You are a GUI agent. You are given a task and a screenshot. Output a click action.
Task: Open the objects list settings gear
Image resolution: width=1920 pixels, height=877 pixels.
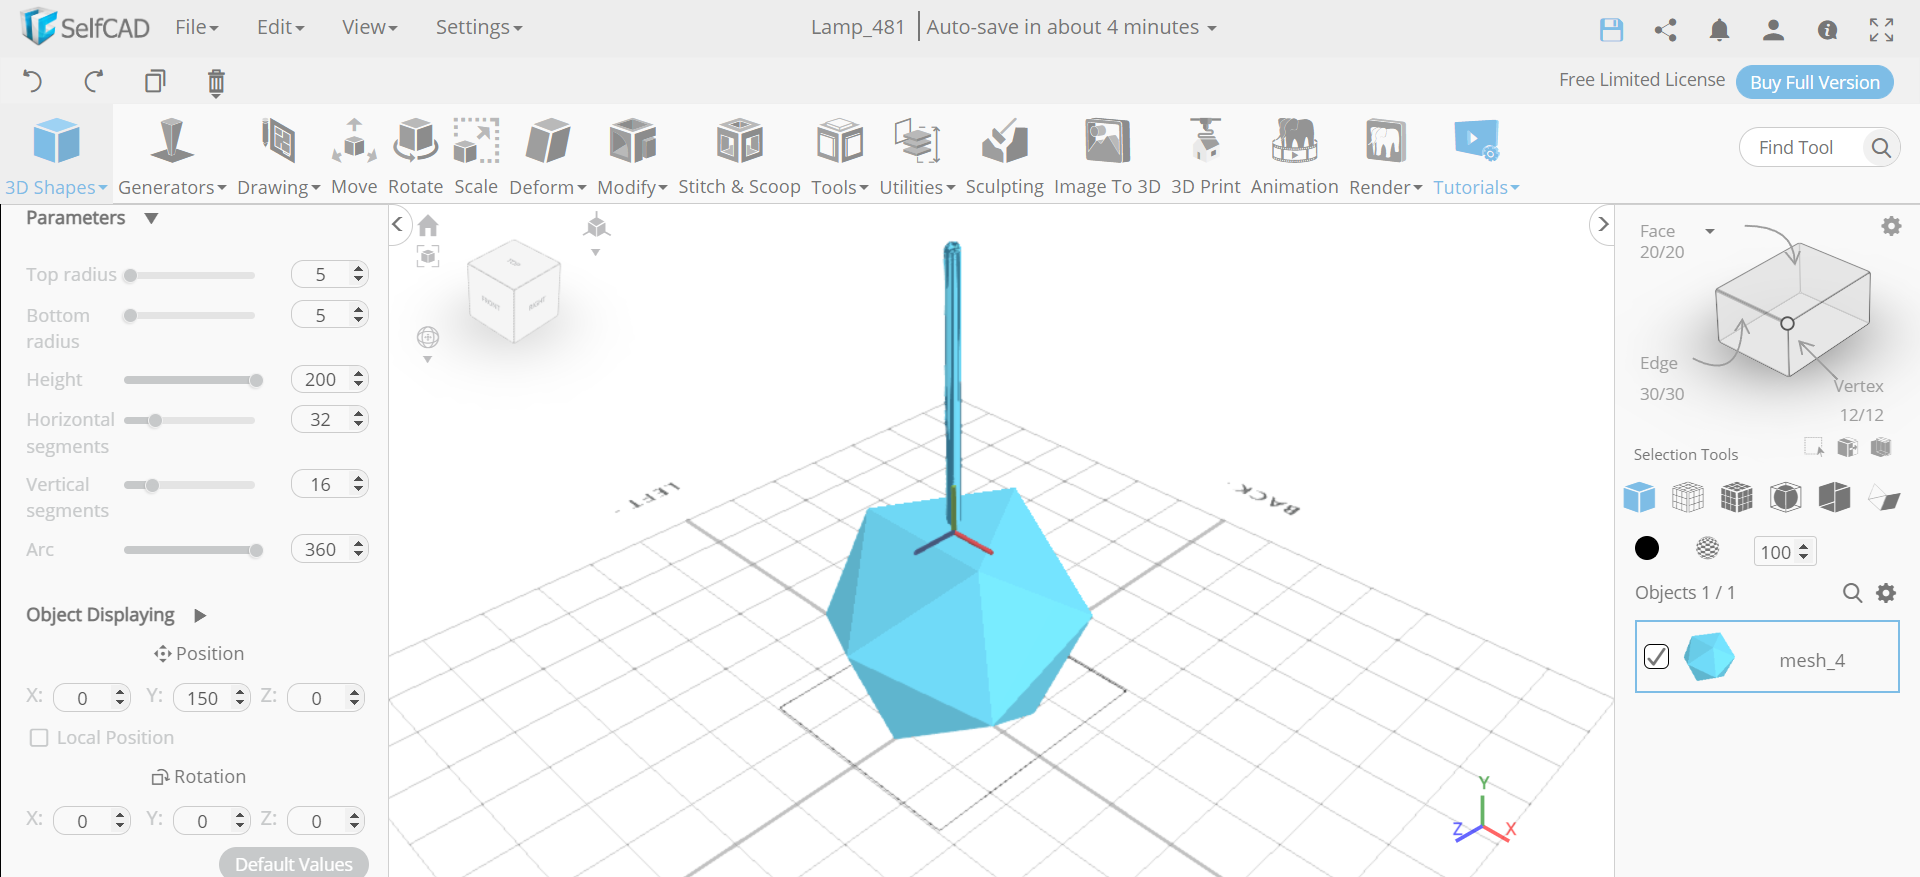(1886, 593)
